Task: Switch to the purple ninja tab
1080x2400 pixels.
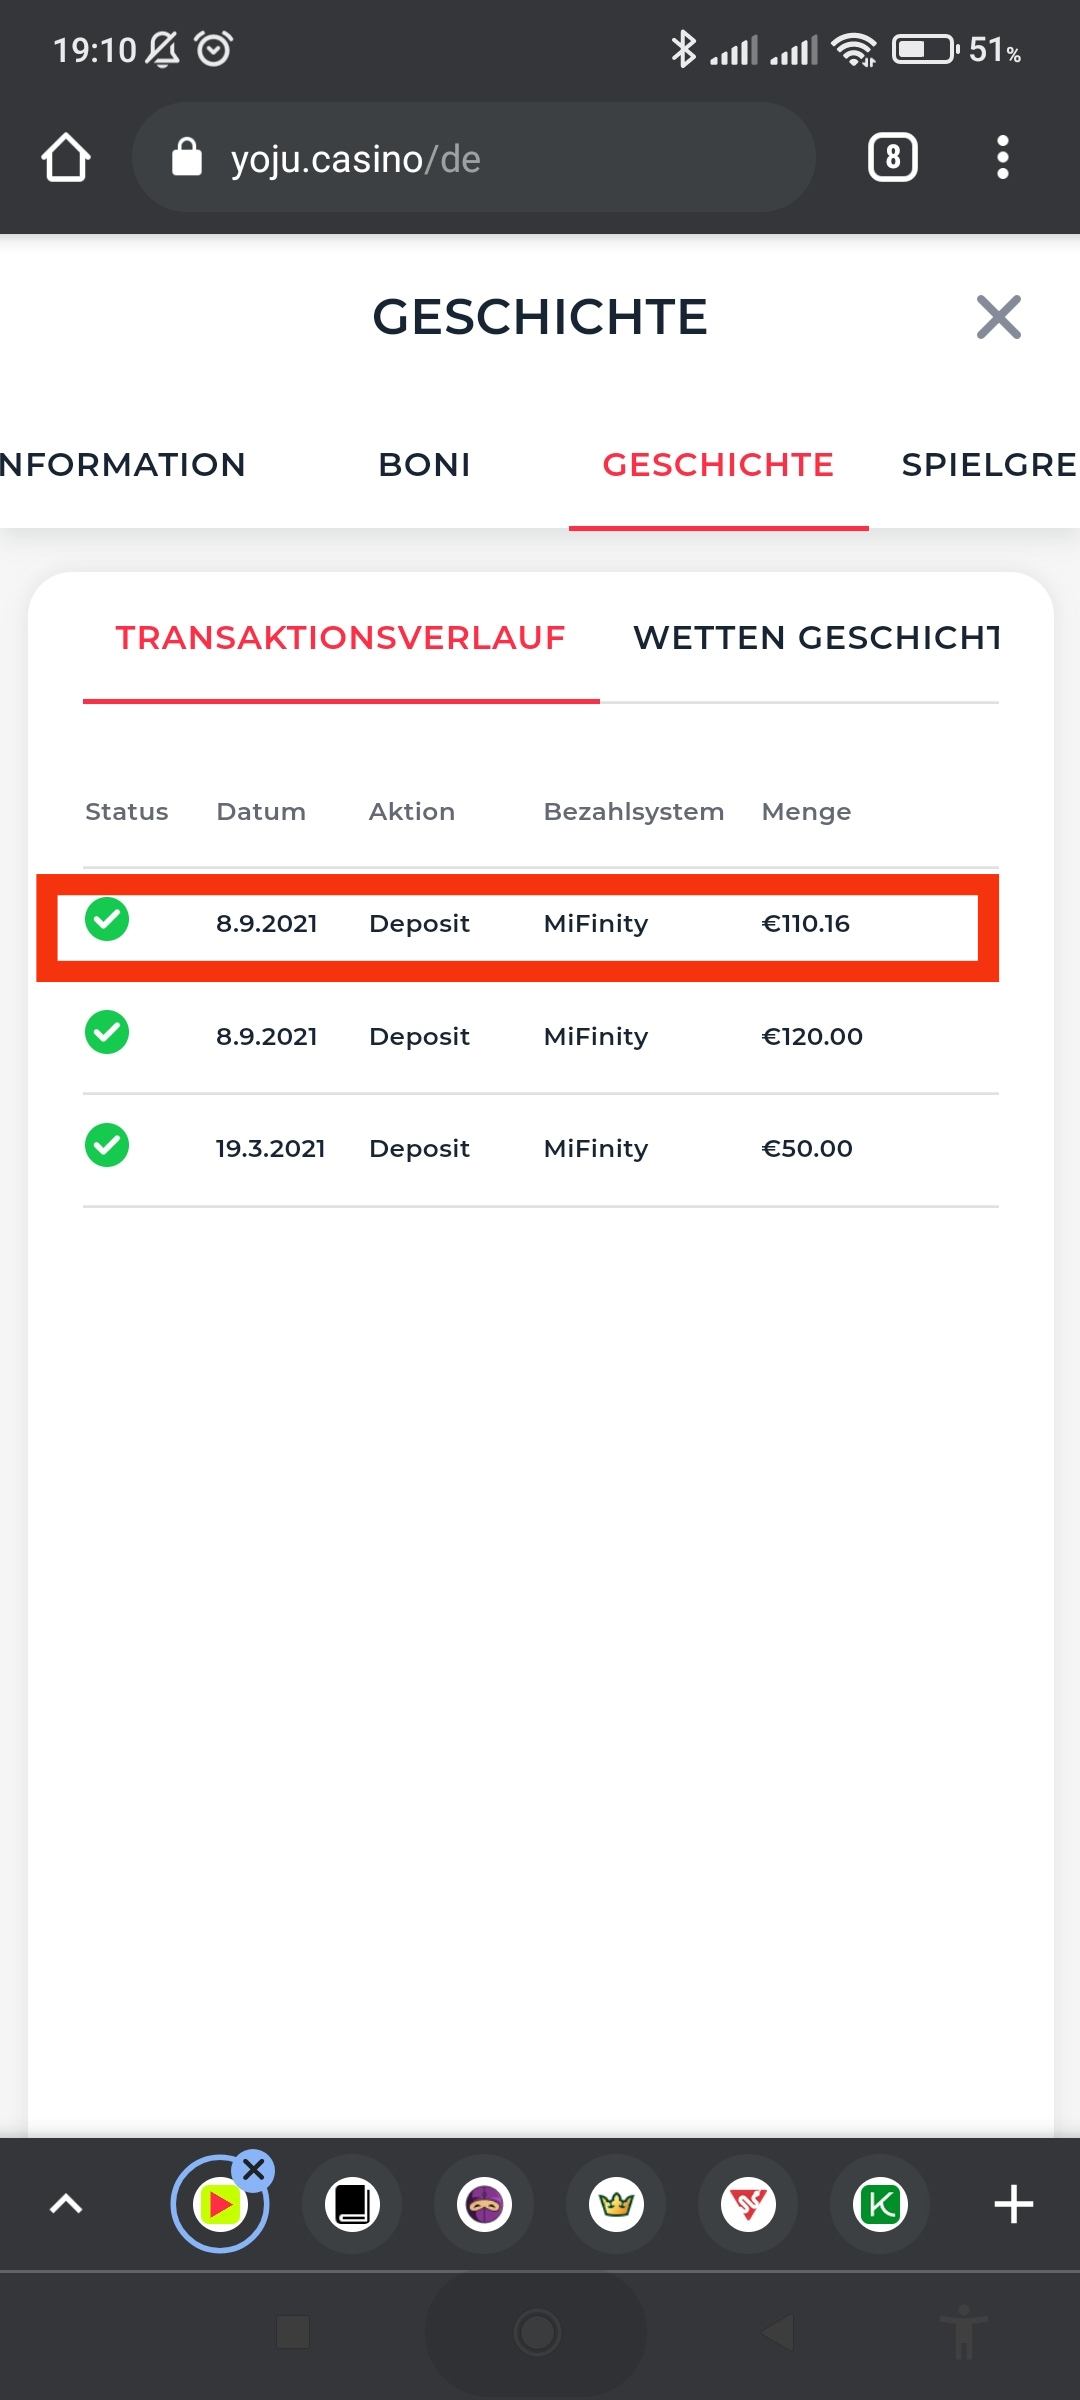Action: pyautogui.click(x=484, y=2204)
